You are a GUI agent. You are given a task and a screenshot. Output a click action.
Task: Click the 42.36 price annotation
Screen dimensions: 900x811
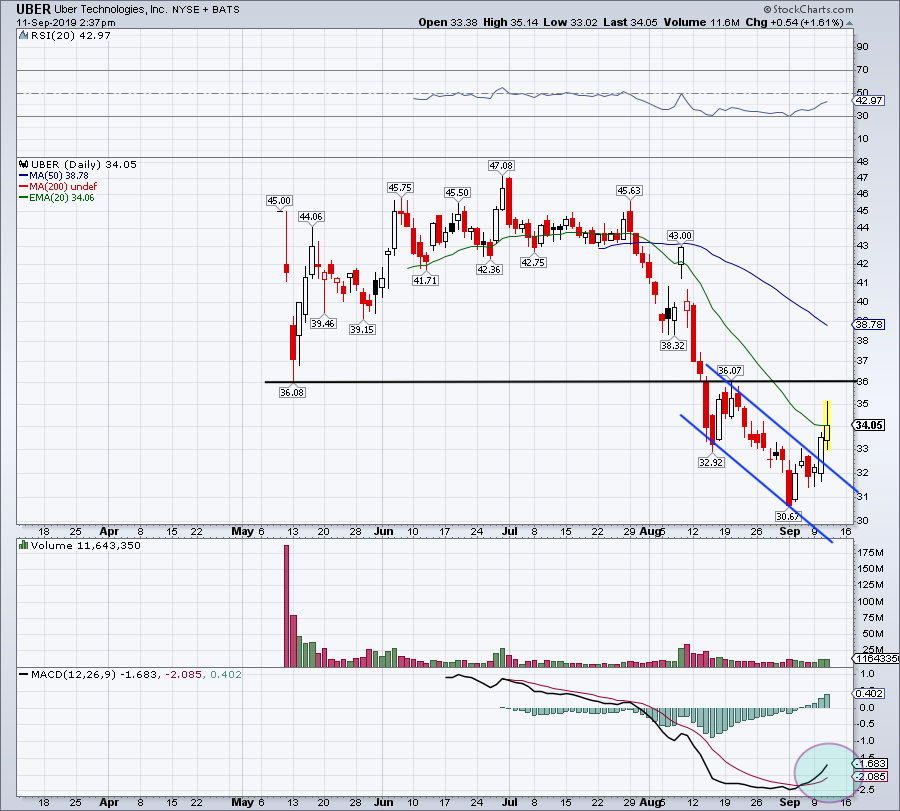489,269
